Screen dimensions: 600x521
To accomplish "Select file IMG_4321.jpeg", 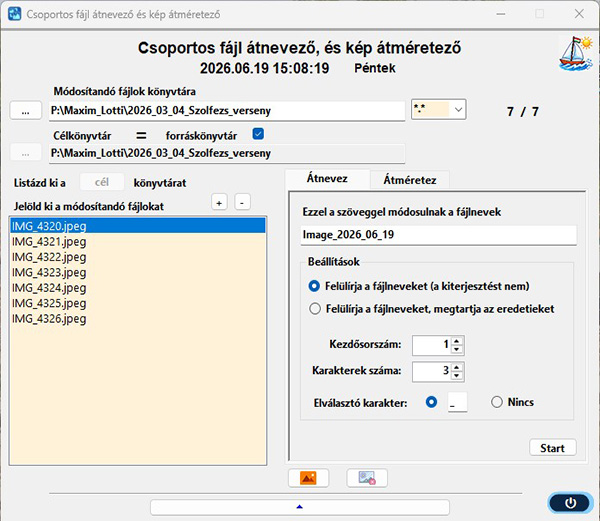I will pos(138,241).
